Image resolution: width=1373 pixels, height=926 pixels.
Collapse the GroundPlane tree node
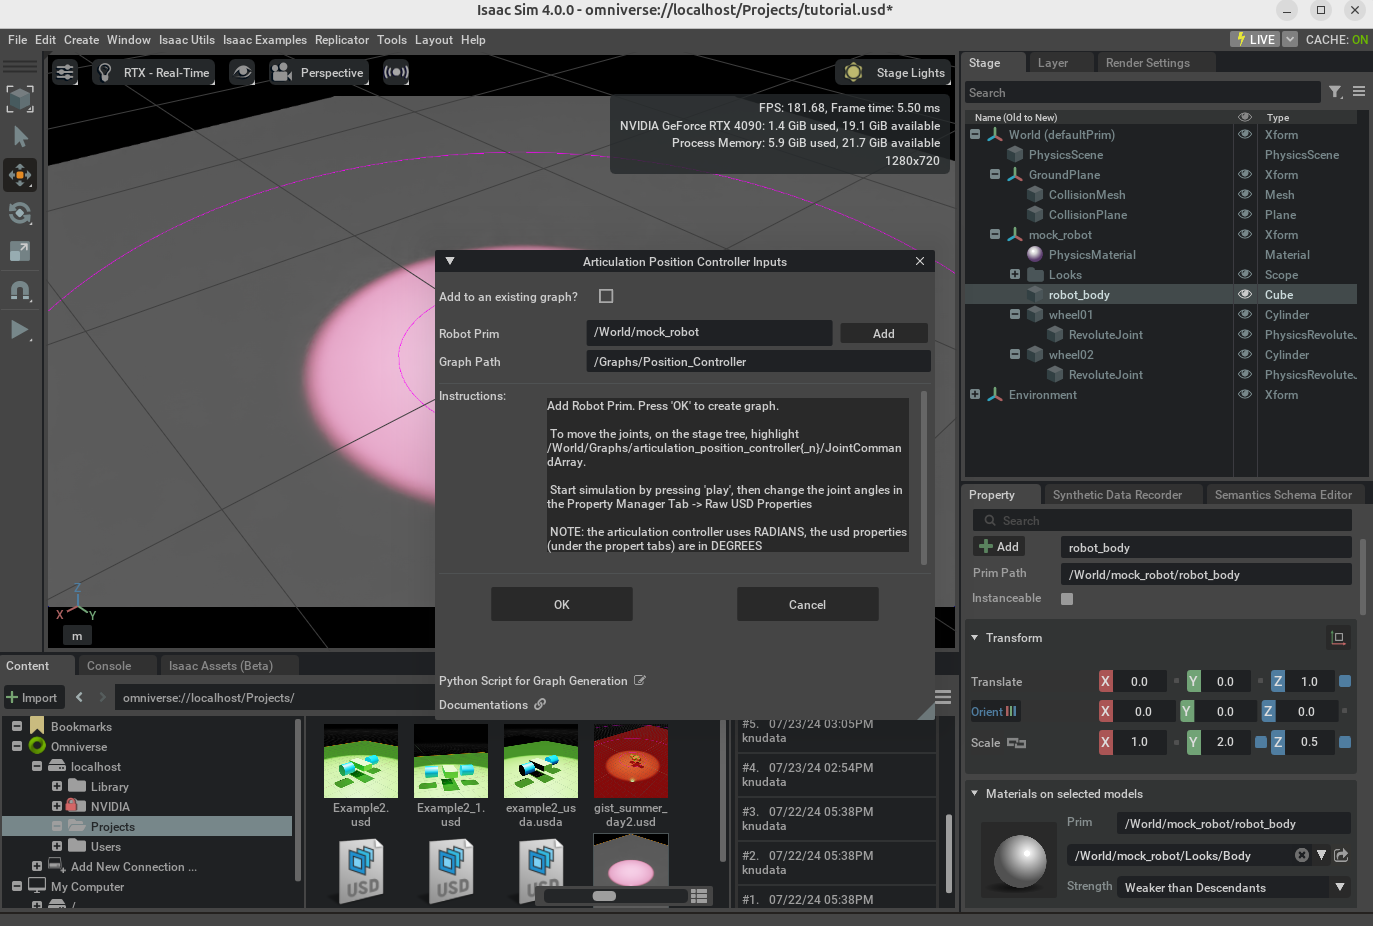[995, 174]
